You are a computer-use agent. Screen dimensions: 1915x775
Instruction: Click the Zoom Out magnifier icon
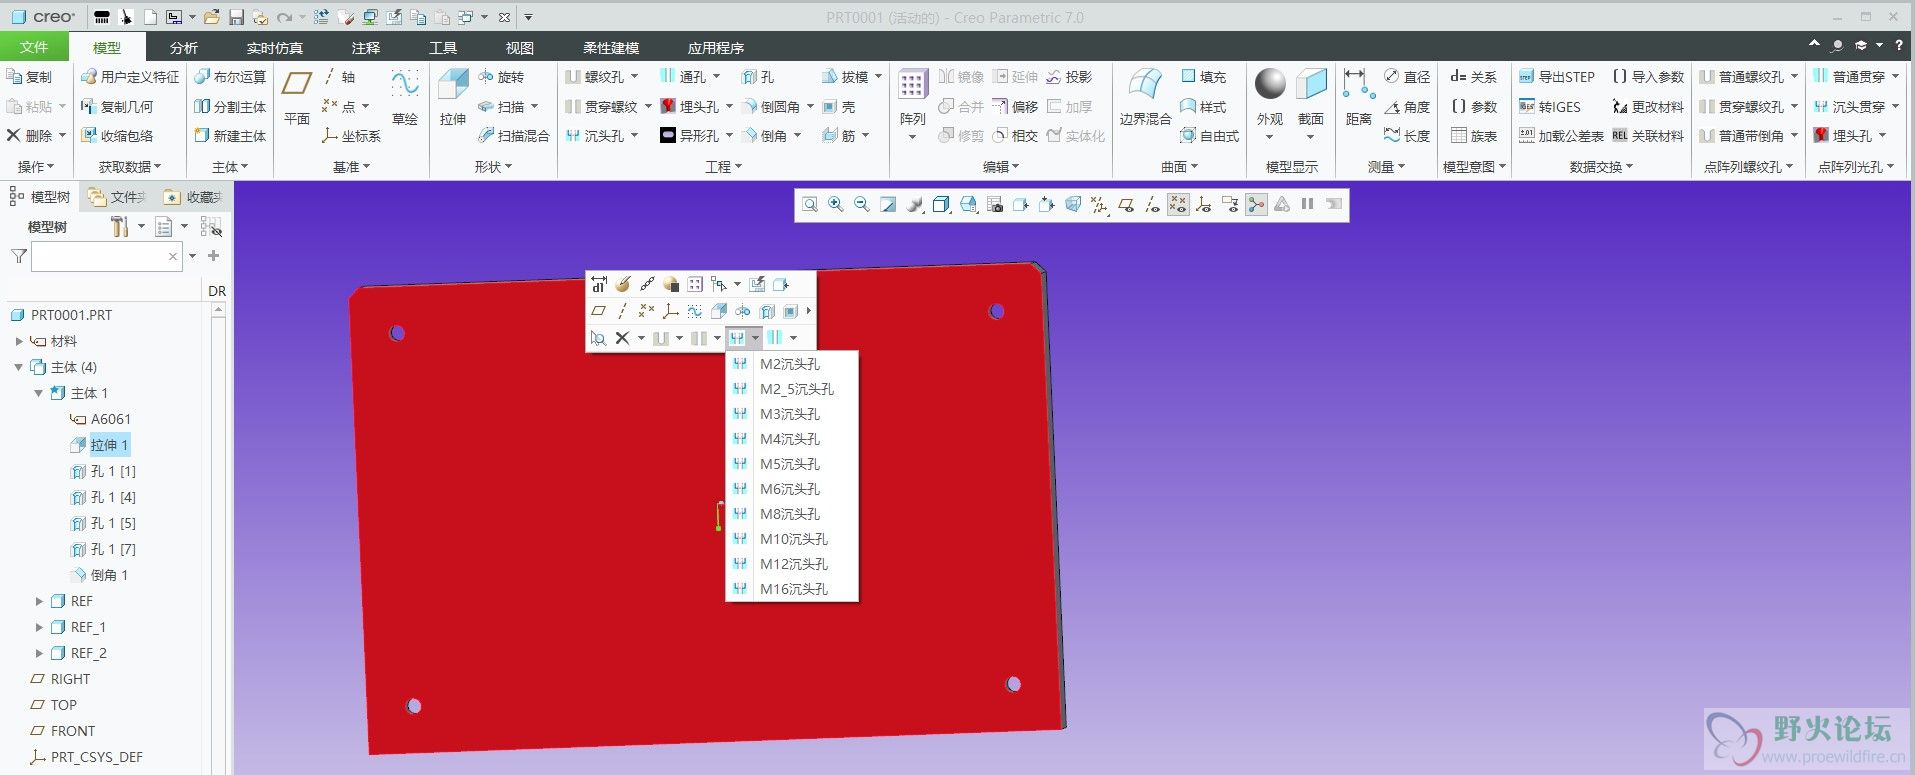pyautogui.click(x=862, y=205)
